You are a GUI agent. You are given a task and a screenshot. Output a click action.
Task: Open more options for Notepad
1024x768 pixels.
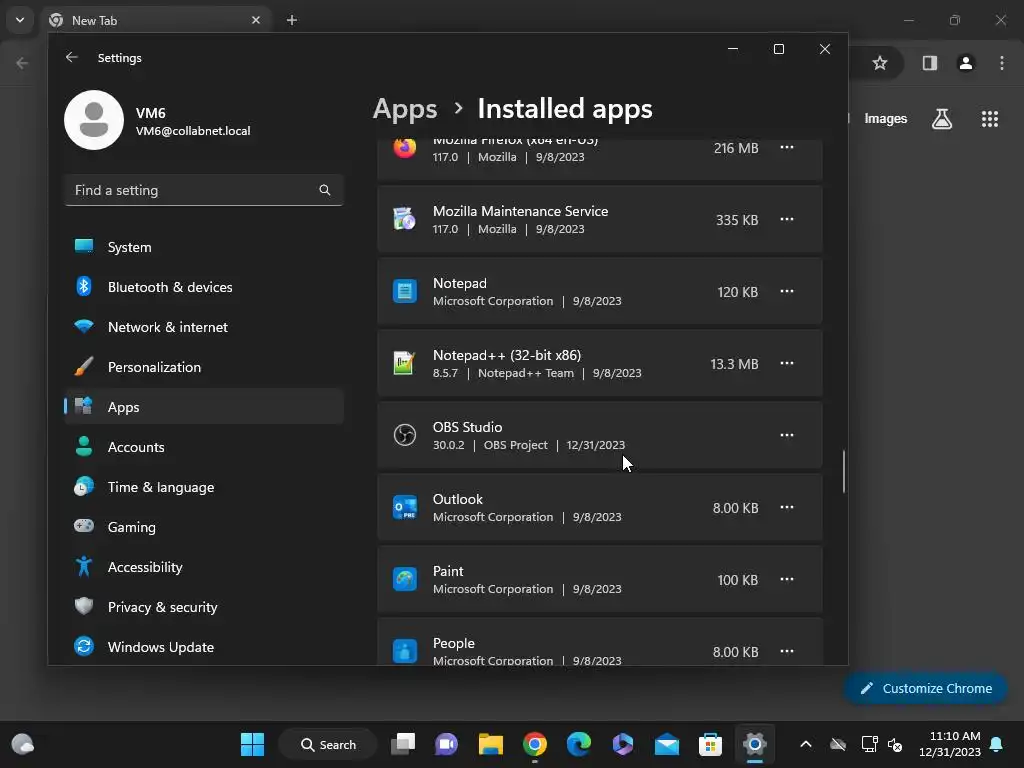787,291
